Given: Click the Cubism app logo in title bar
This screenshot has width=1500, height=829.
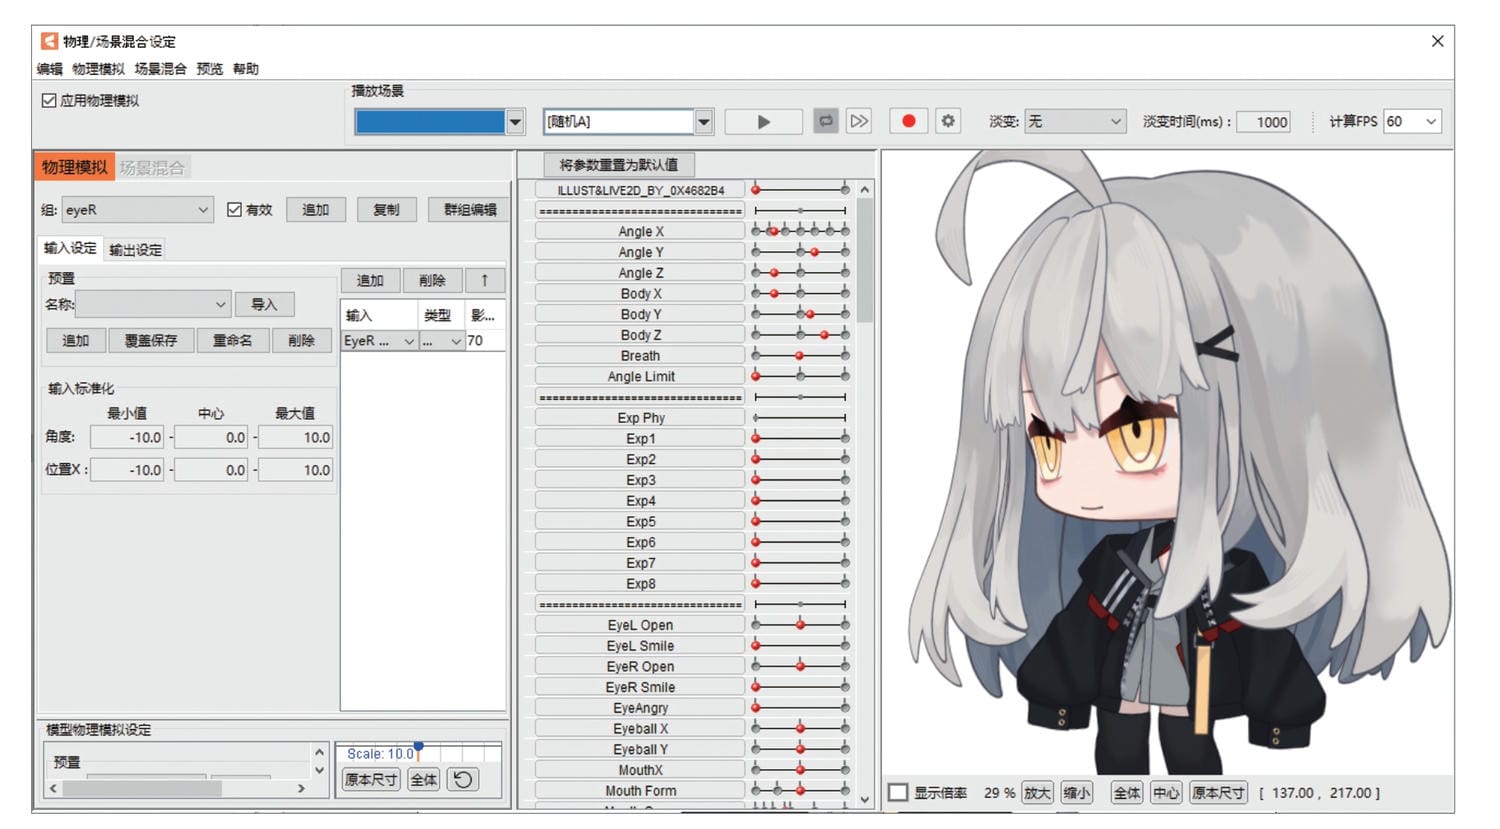Looking at the screenshot, I should pos(48,41).
